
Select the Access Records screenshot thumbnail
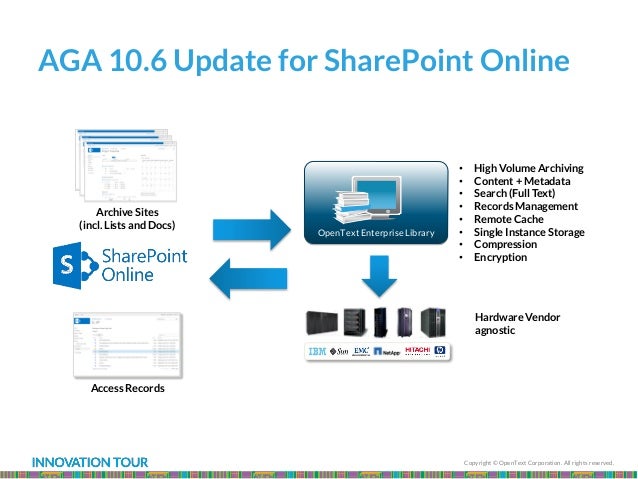(128, 345)
